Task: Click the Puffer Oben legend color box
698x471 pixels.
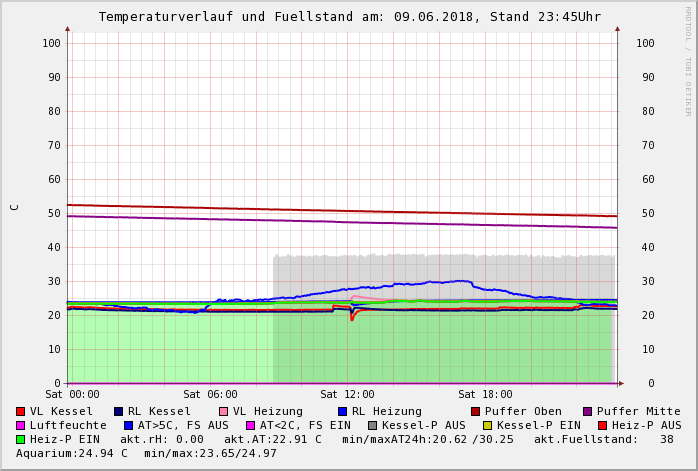Action: tap(475, 411)
